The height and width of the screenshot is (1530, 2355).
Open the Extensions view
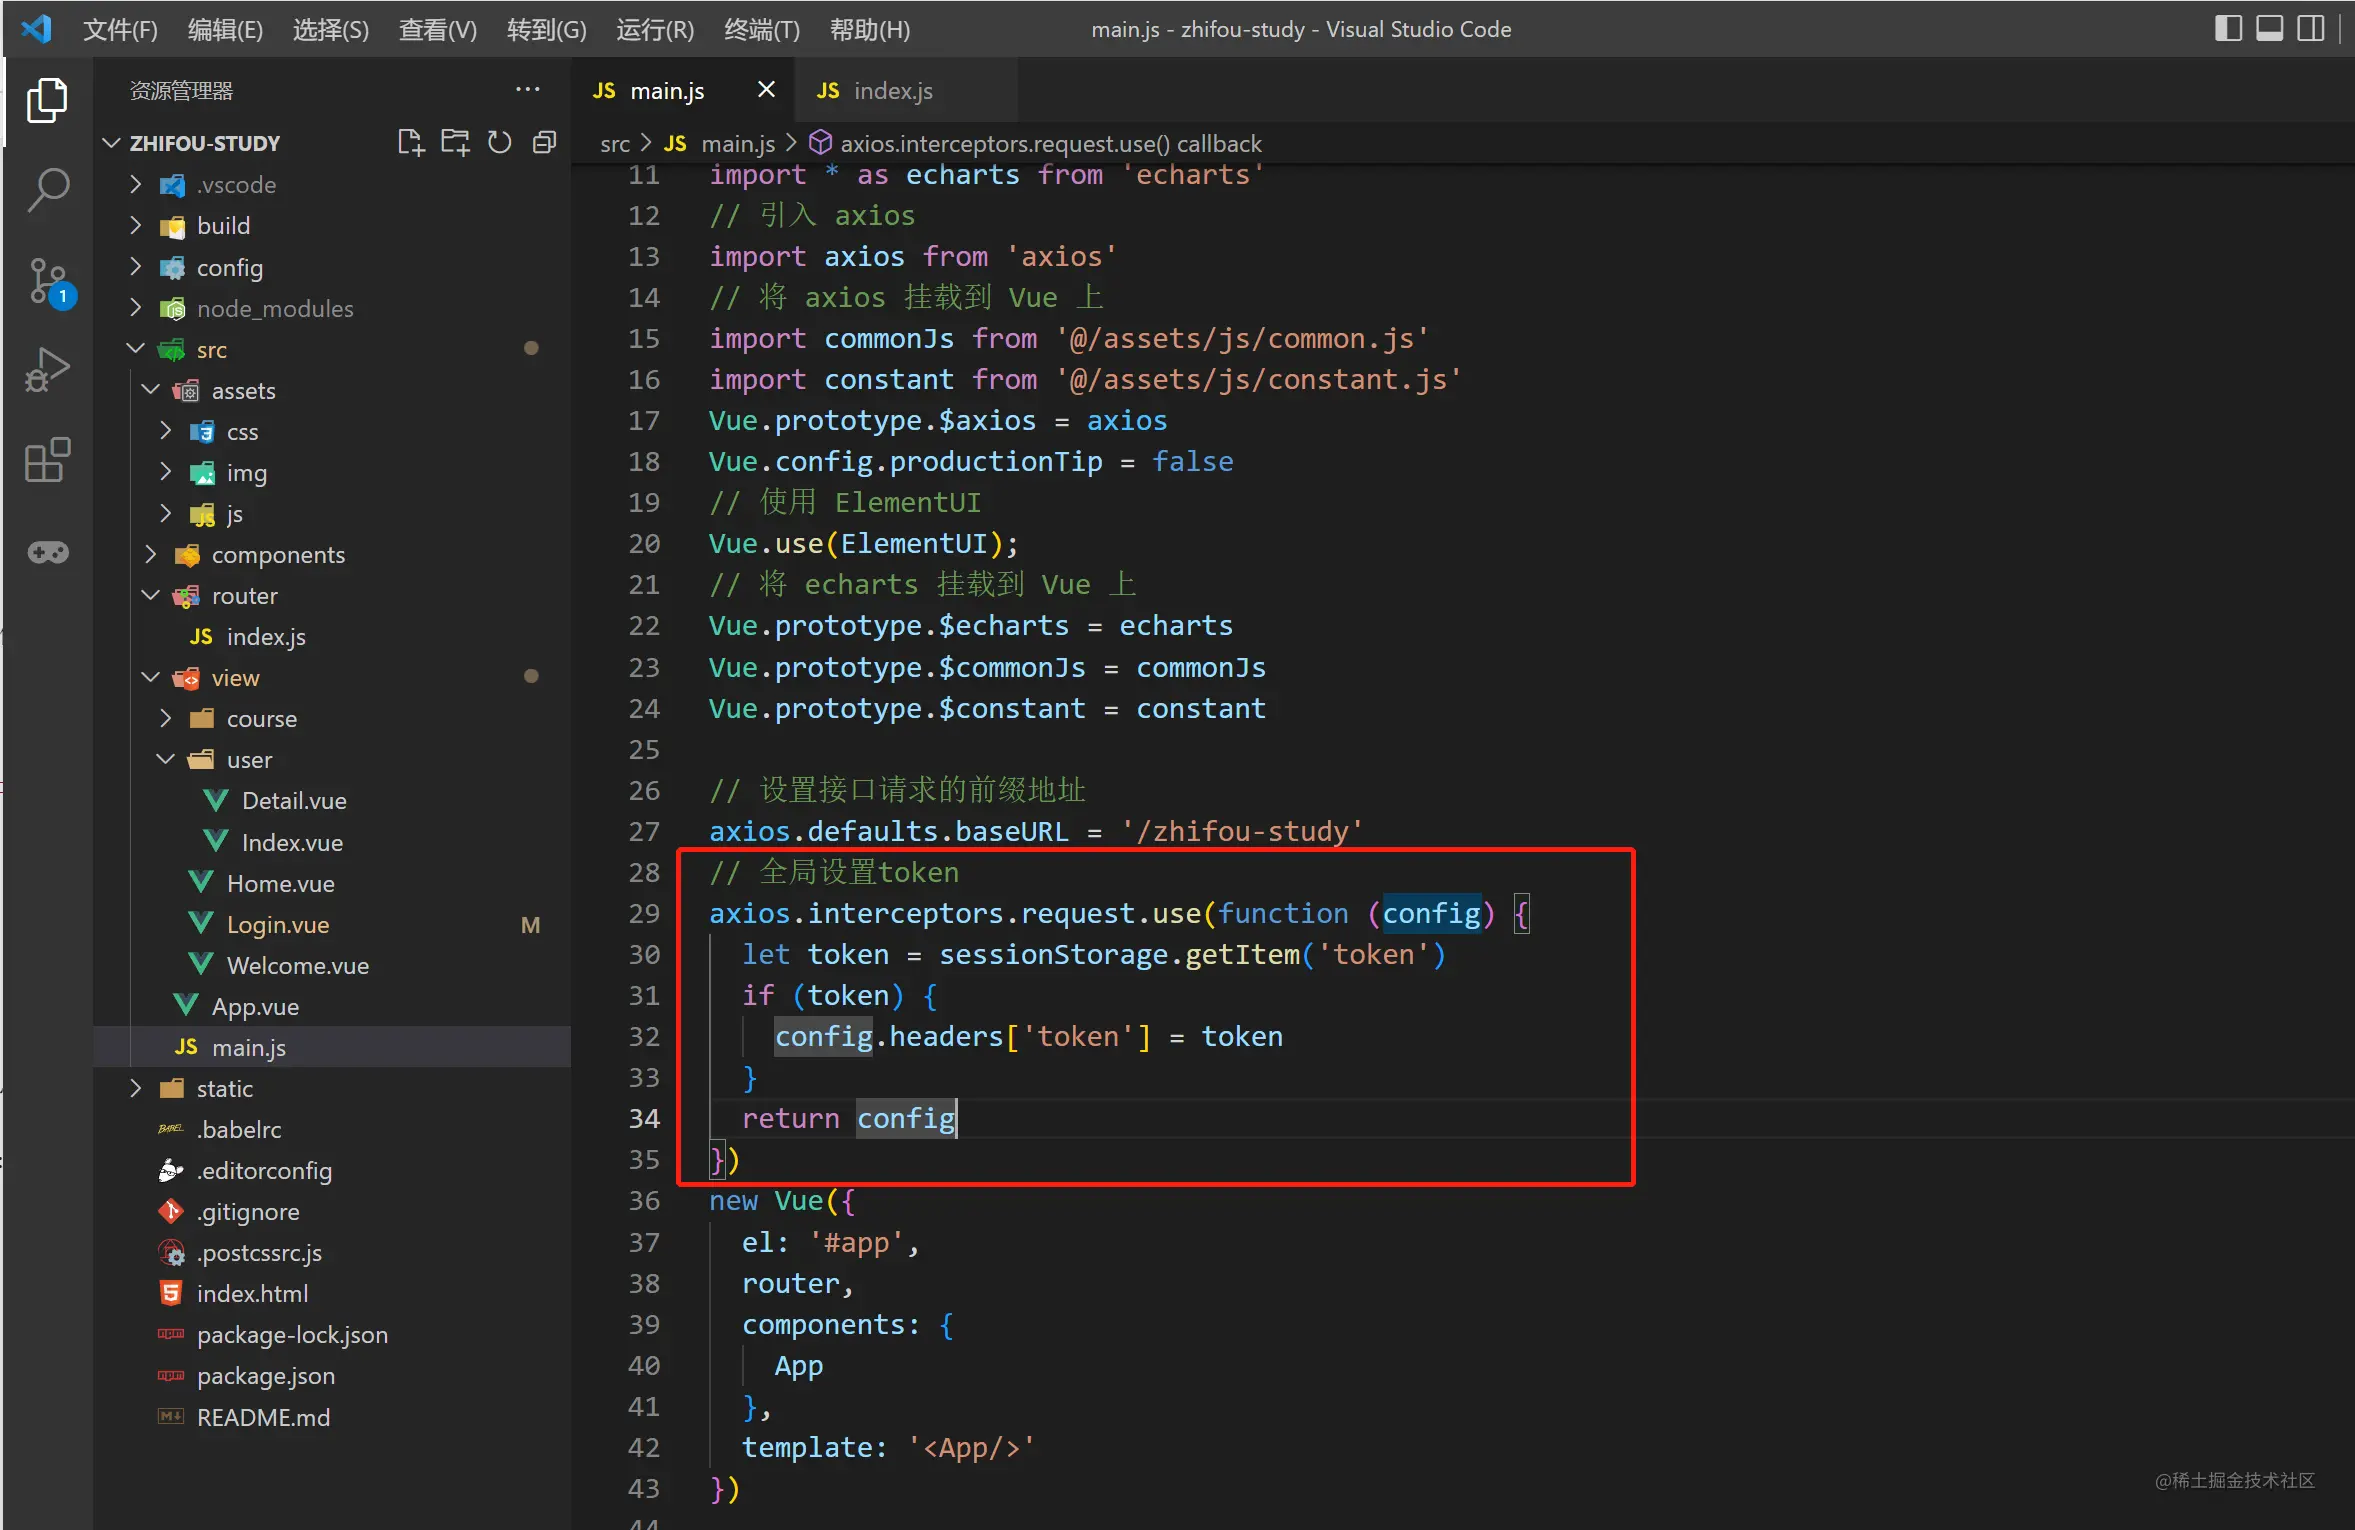point(47,461)
